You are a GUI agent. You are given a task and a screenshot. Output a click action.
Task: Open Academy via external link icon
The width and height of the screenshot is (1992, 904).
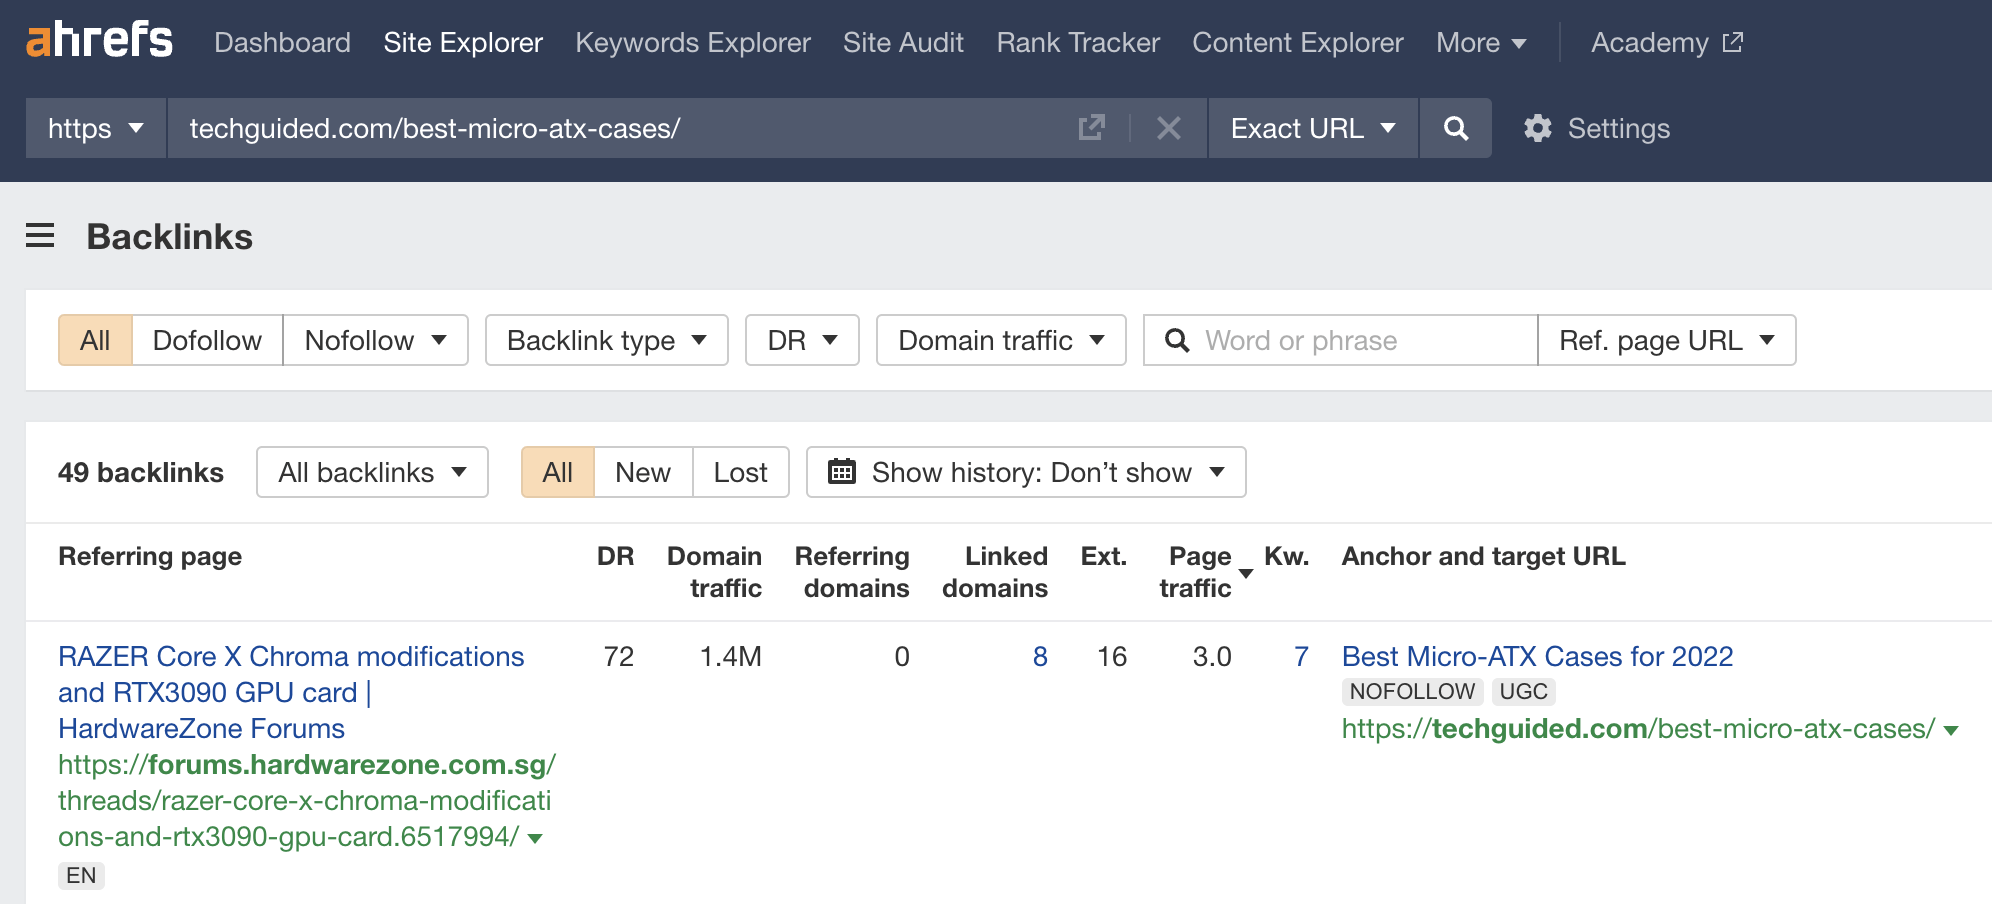[x=1733, y=41]
